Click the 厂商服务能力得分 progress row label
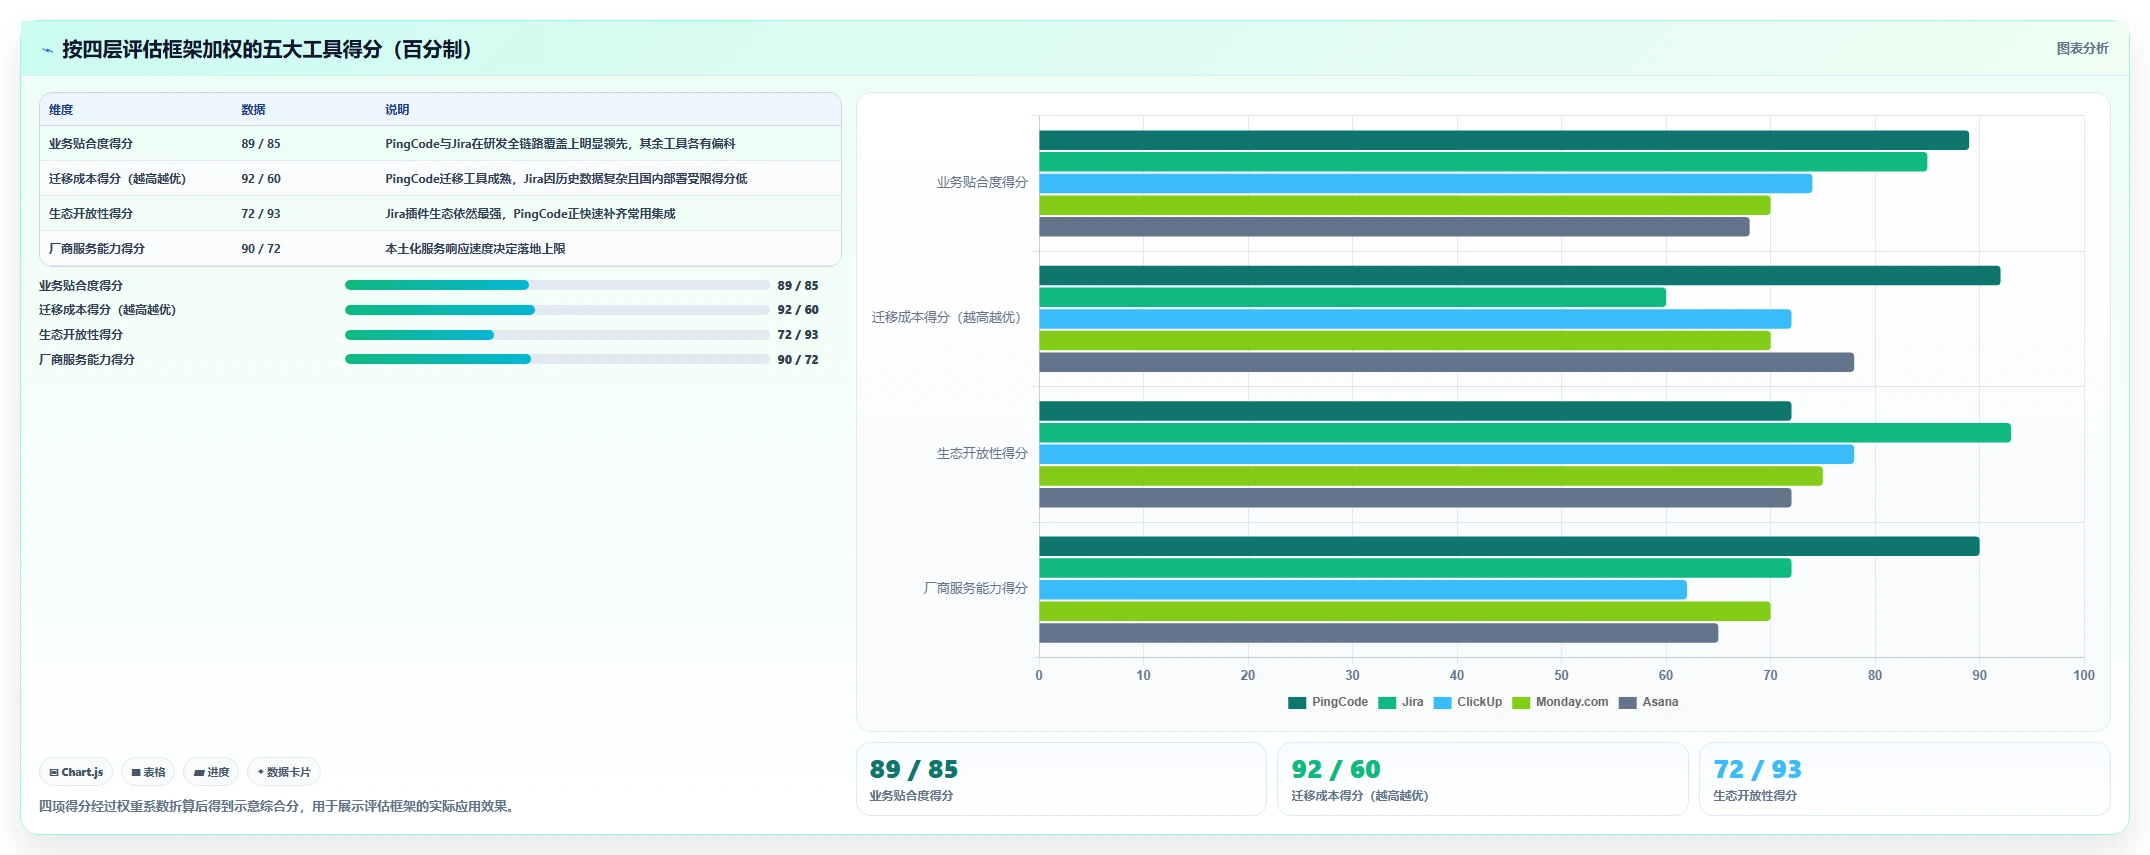This screenshot has width=2150, height=855. click(87, 360)
